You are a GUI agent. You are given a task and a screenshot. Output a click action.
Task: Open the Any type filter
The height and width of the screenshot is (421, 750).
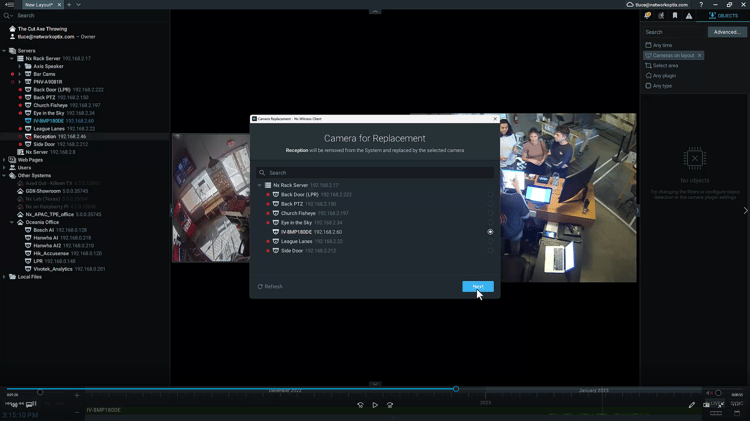point(659,86)
